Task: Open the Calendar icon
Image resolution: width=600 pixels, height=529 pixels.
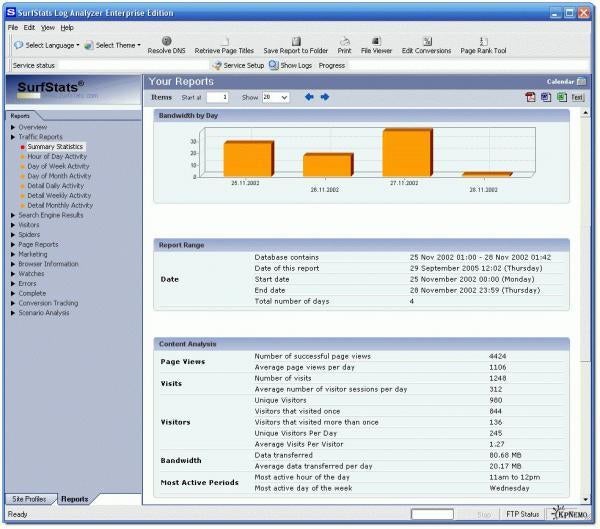Action: pyautogui.click(x=581, y=81)
